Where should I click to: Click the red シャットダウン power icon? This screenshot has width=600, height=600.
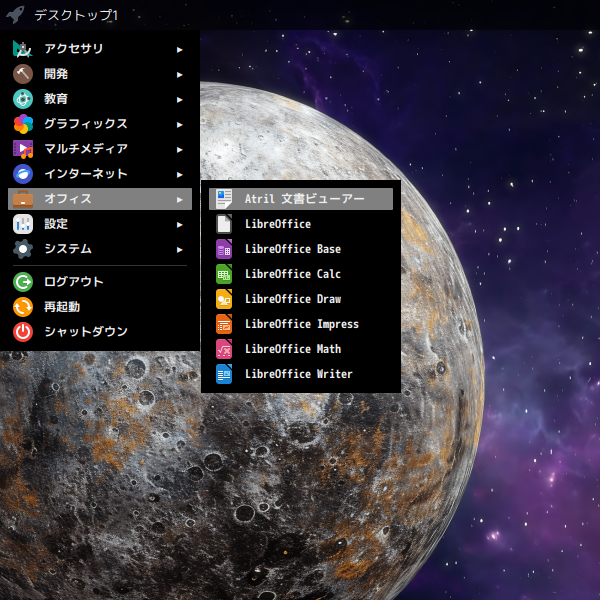tap(23, 332)
